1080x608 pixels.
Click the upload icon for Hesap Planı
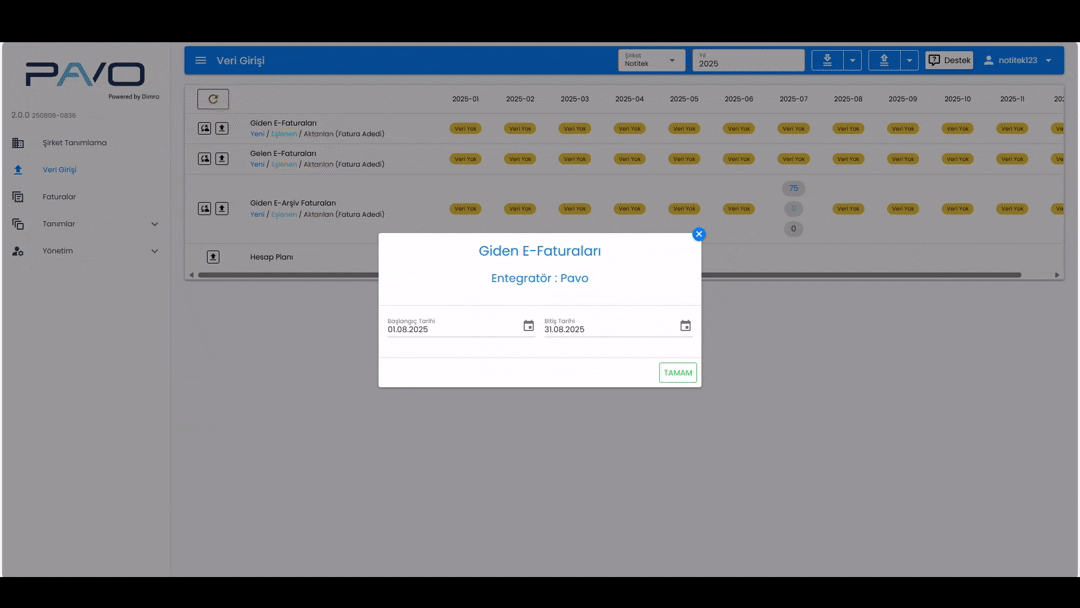(x=213, y=257)
